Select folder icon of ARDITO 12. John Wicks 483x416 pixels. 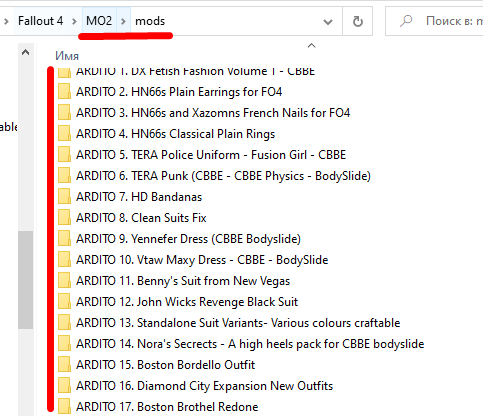coord(64,302)
